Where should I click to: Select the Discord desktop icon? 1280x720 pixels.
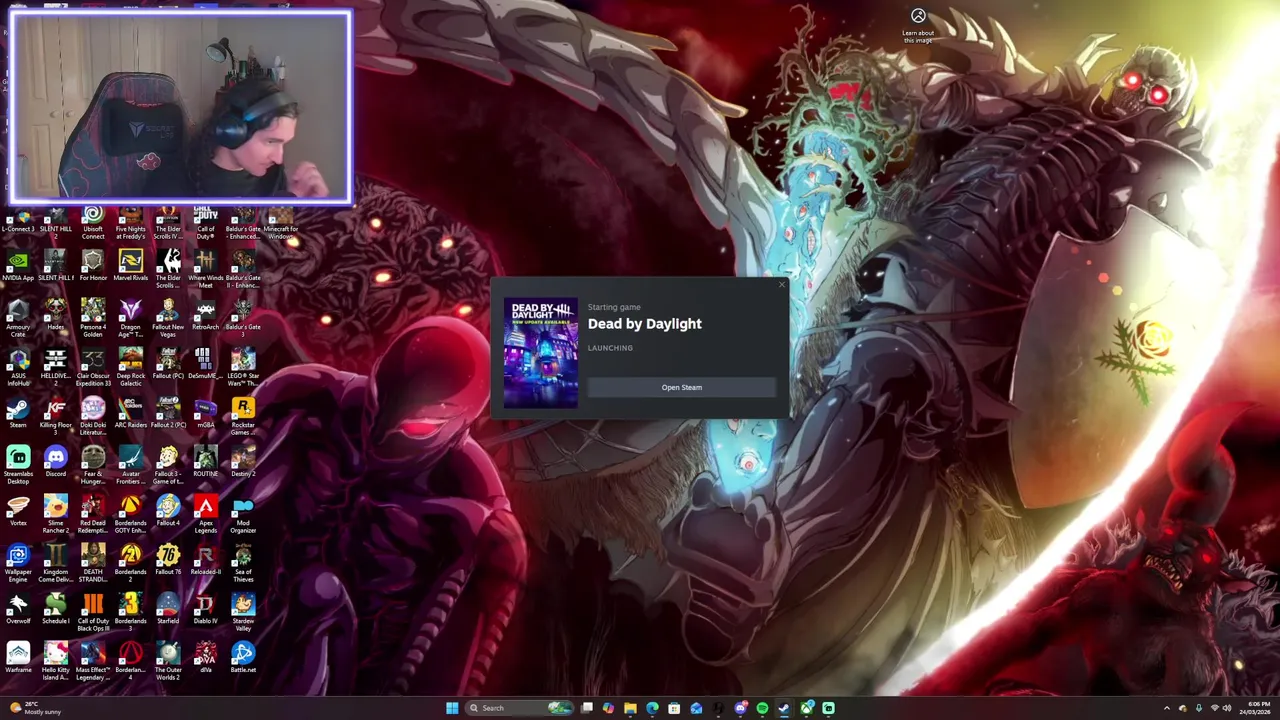(x=55, y=462)
